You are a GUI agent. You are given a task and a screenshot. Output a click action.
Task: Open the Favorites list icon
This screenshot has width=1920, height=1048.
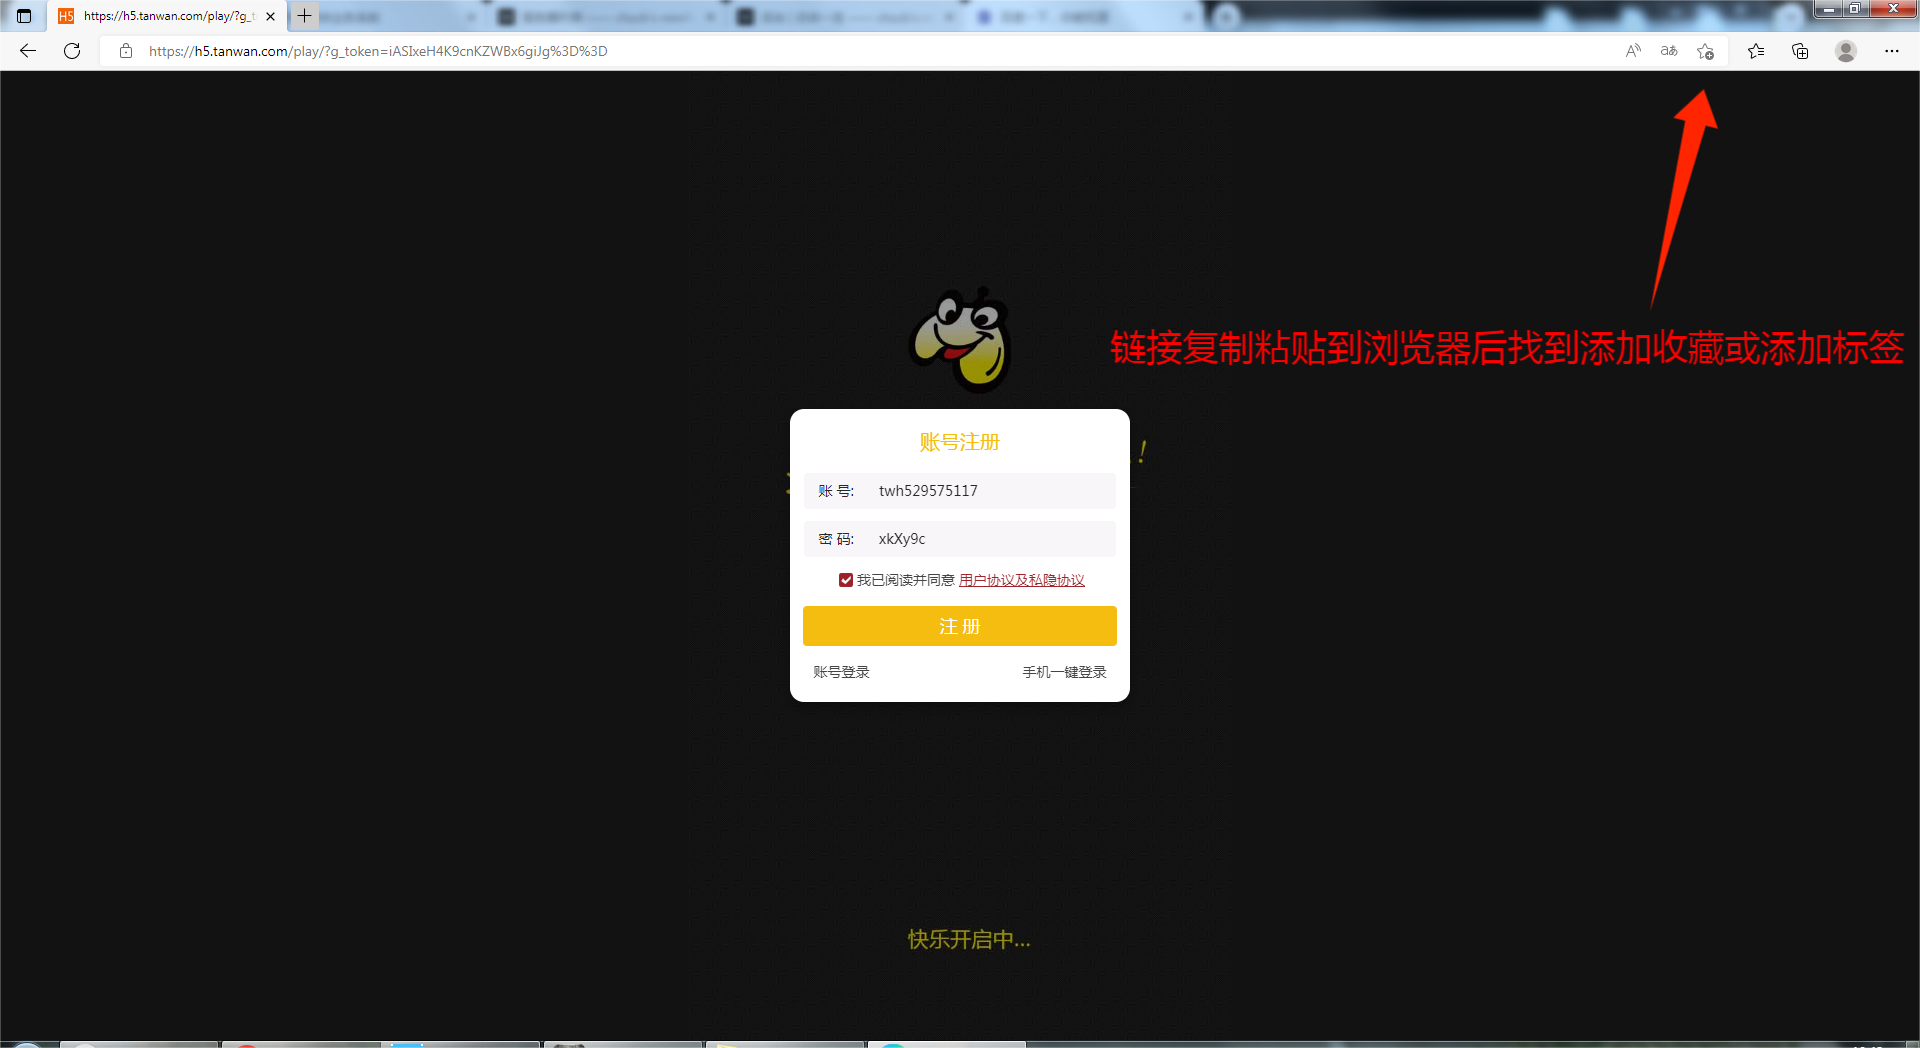coord(1756,51)
